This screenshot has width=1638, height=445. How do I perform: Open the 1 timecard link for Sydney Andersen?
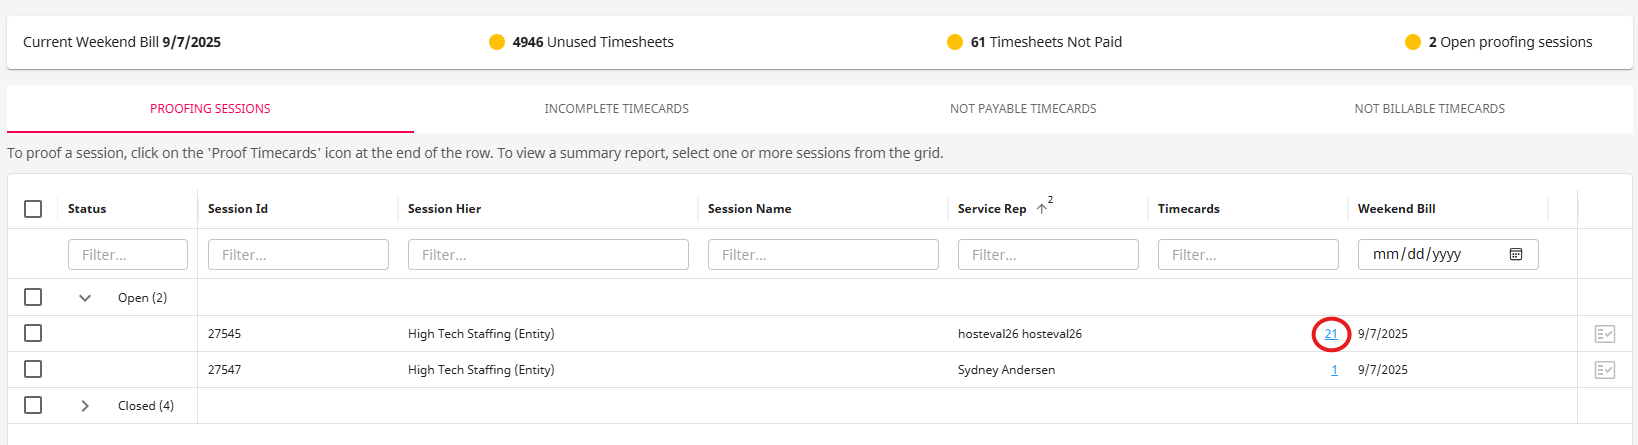click(1334, 370)
